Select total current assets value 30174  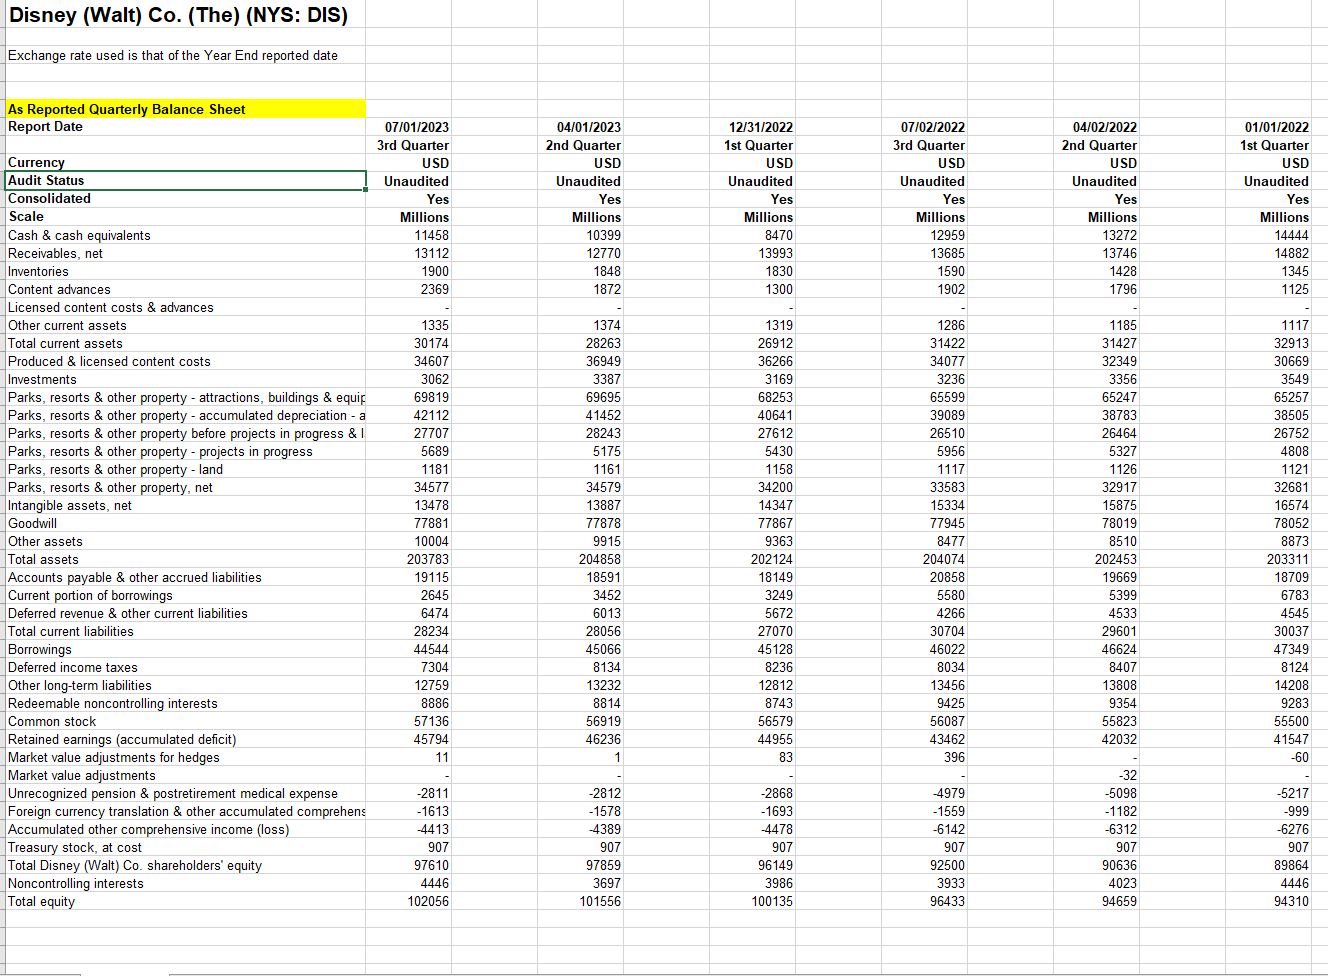[x=432, y=343]
